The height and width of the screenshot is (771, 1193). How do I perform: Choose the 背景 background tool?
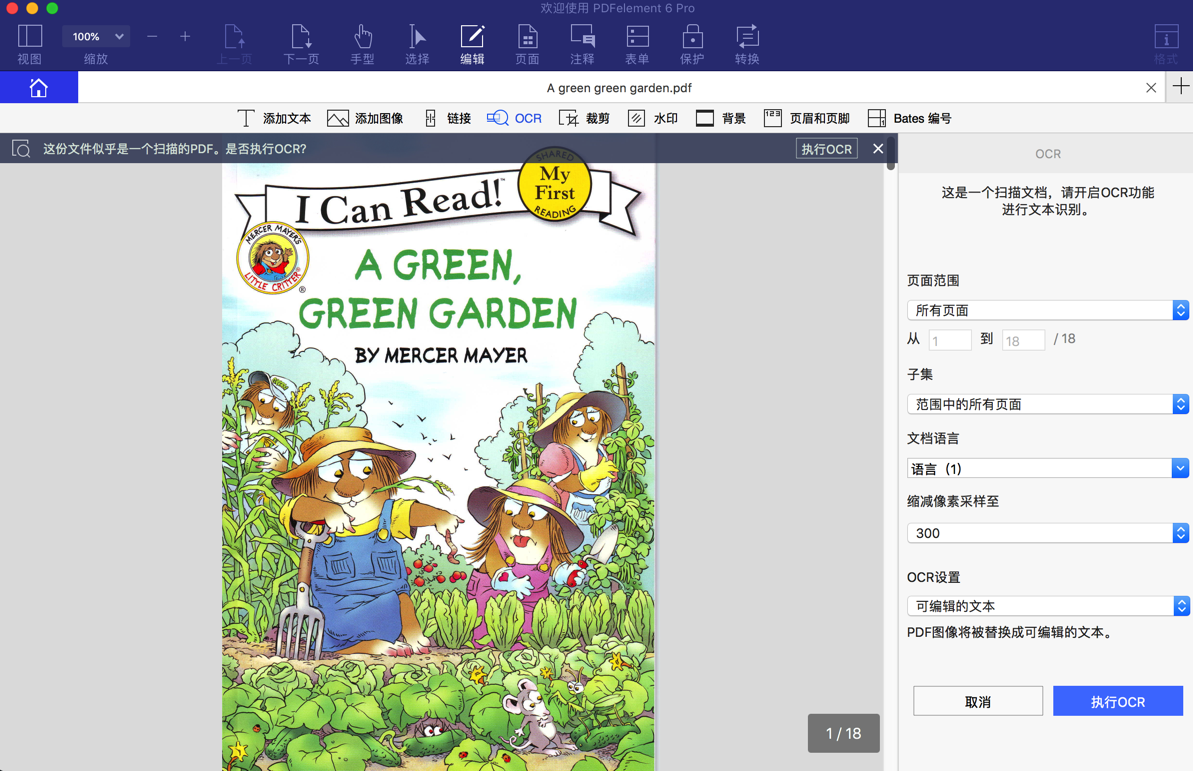pos(721,118)
